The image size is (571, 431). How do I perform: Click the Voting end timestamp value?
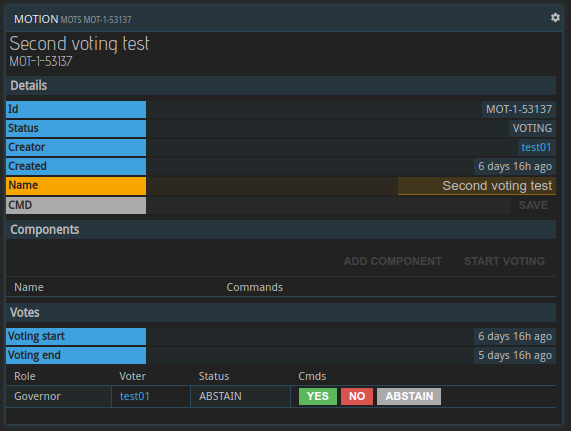(x=515, y=355)
